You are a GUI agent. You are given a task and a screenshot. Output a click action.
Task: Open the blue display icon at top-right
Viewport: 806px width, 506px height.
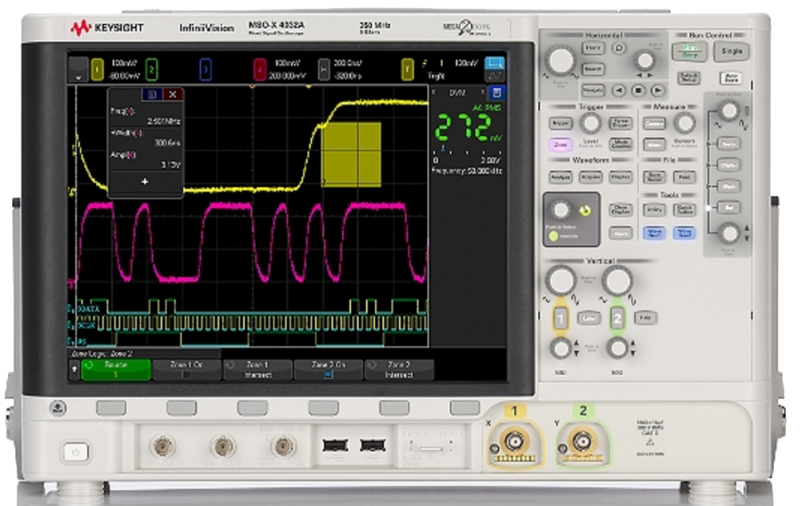pyautogui.click(x=494, y=63)
